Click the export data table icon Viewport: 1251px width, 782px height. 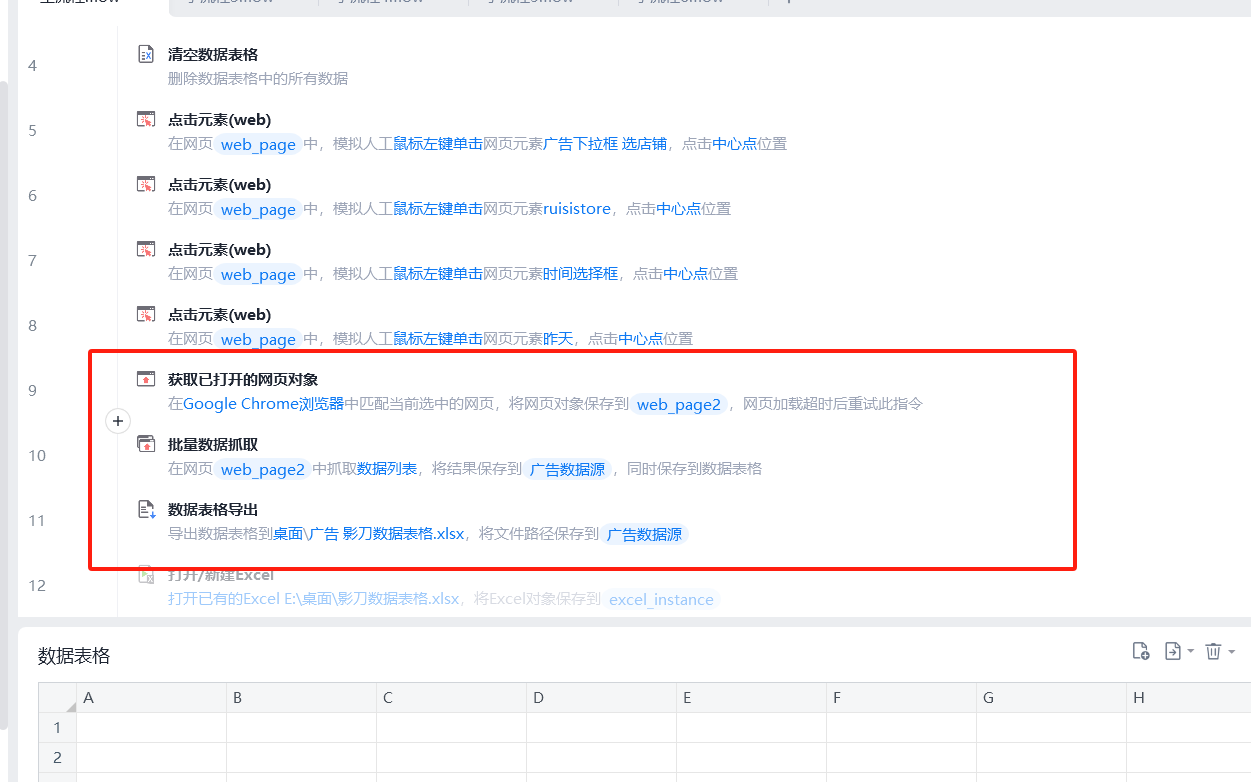click(x=1173, y=651)
